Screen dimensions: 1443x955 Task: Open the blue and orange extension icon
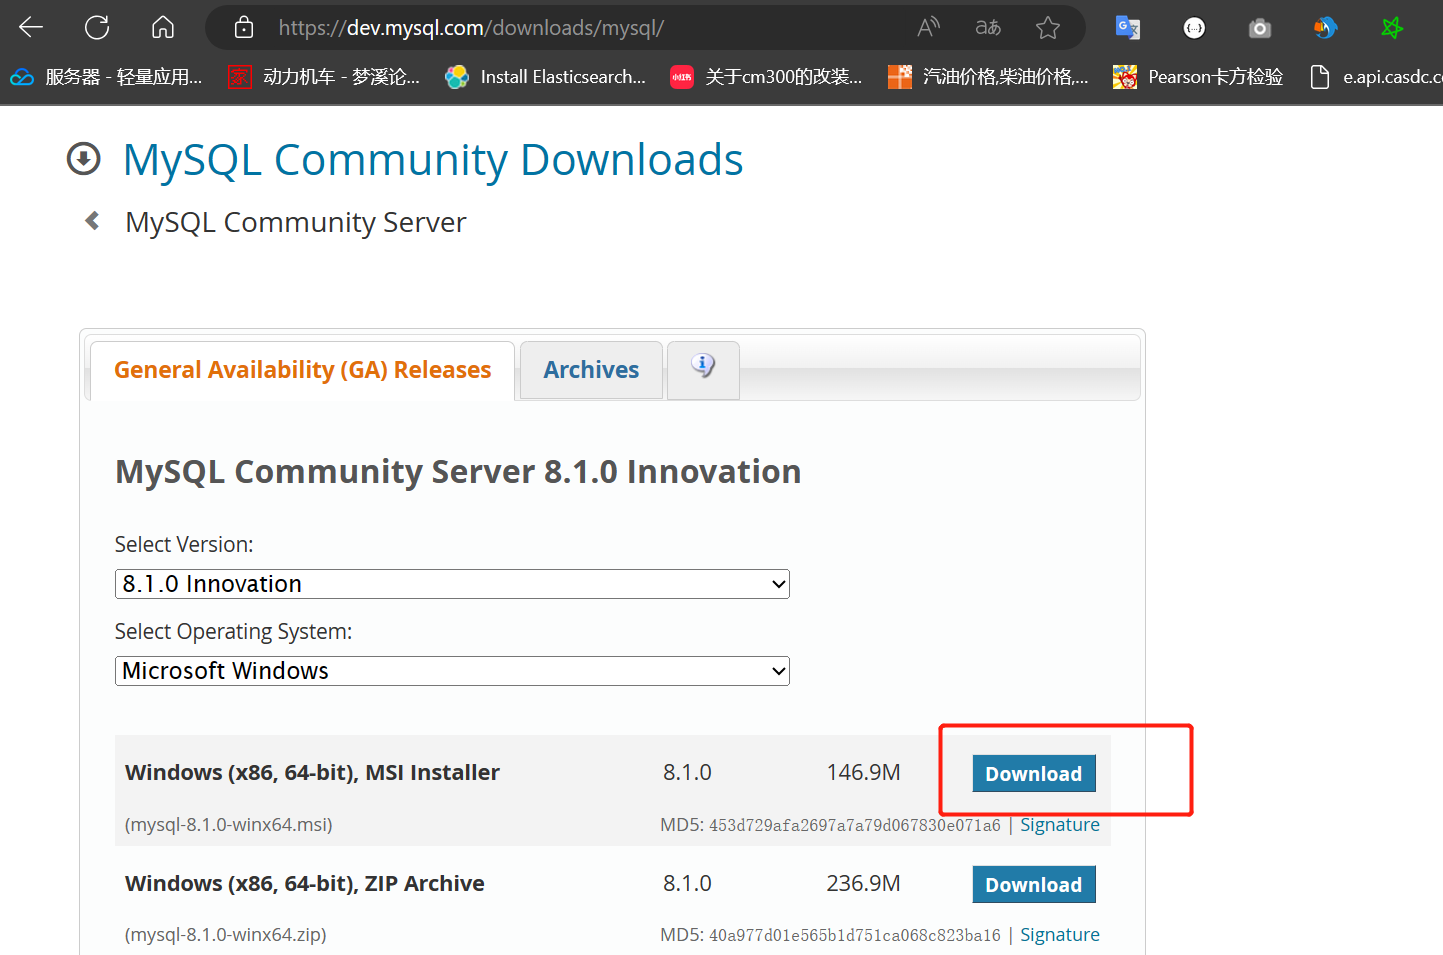pos(1326,28)
